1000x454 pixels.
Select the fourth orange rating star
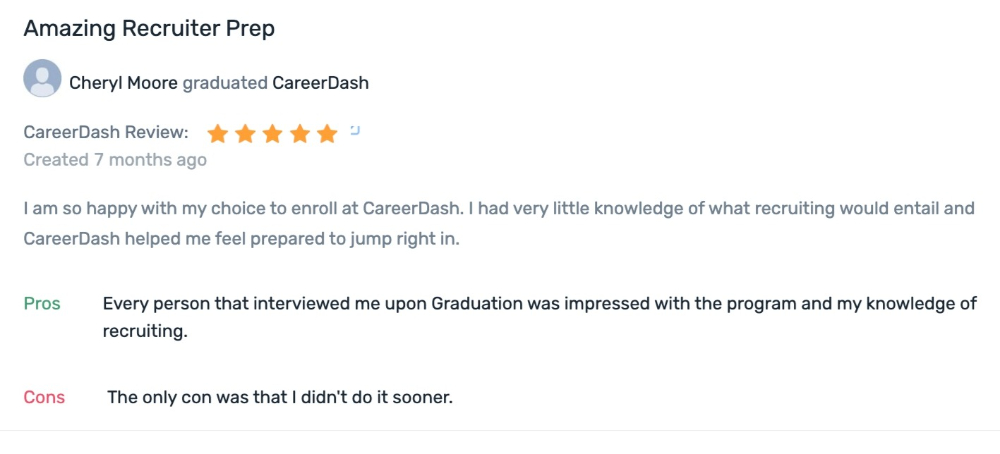(x=300, y=134)
